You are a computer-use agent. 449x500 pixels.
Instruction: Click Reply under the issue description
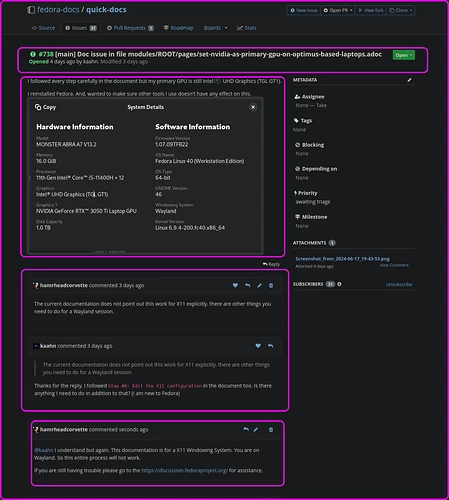(x=271, y=264)
